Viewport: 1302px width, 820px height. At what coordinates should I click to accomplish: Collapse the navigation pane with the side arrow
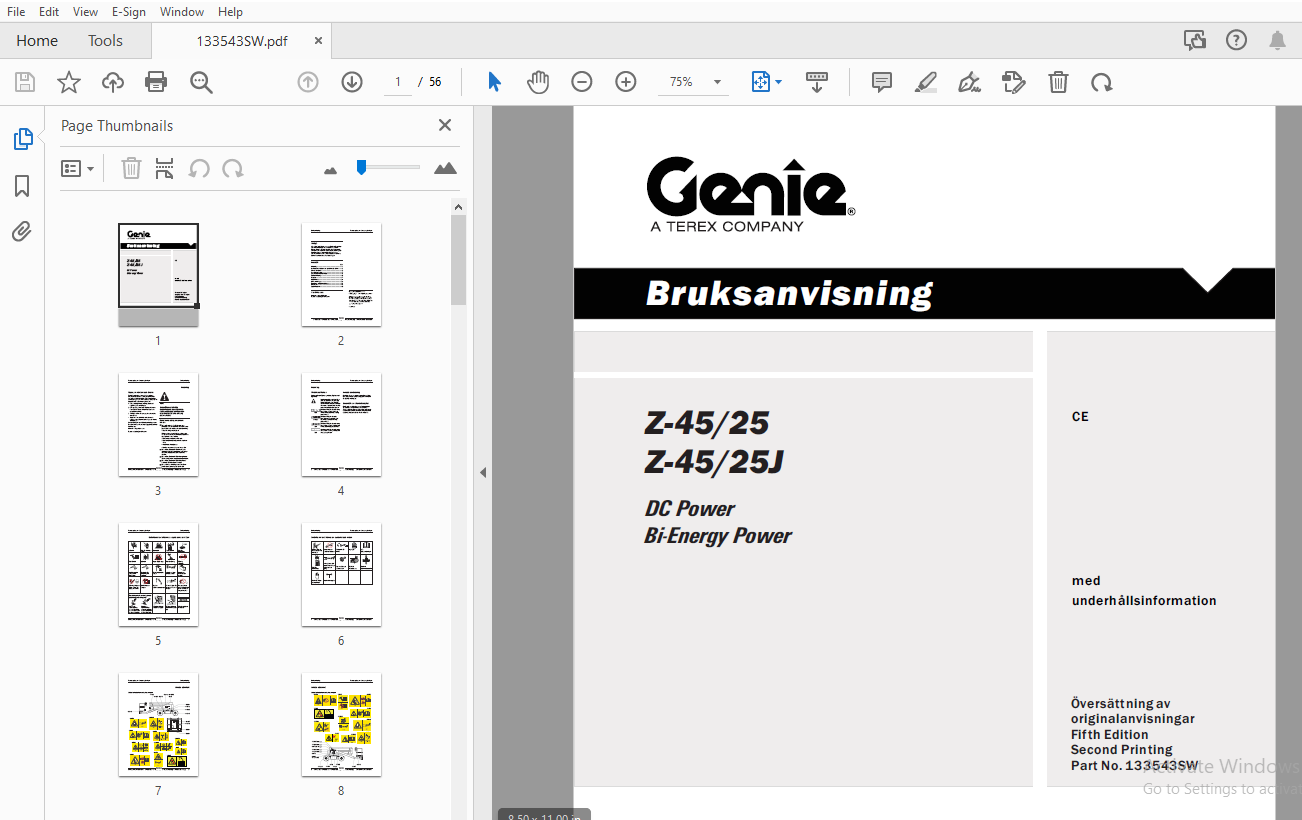[x=483, y=472]
